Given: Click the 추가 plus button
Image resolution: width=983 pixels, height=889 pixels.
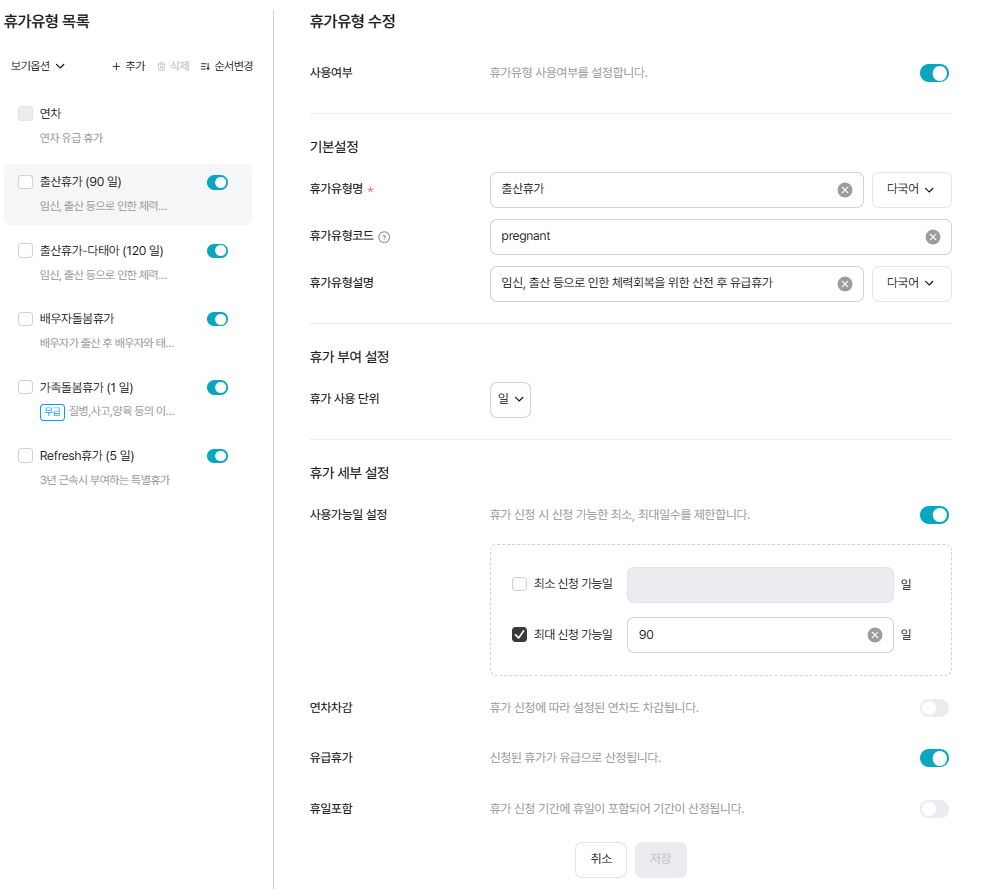Looking at the screenshot, I should click(x=128, y=66).
